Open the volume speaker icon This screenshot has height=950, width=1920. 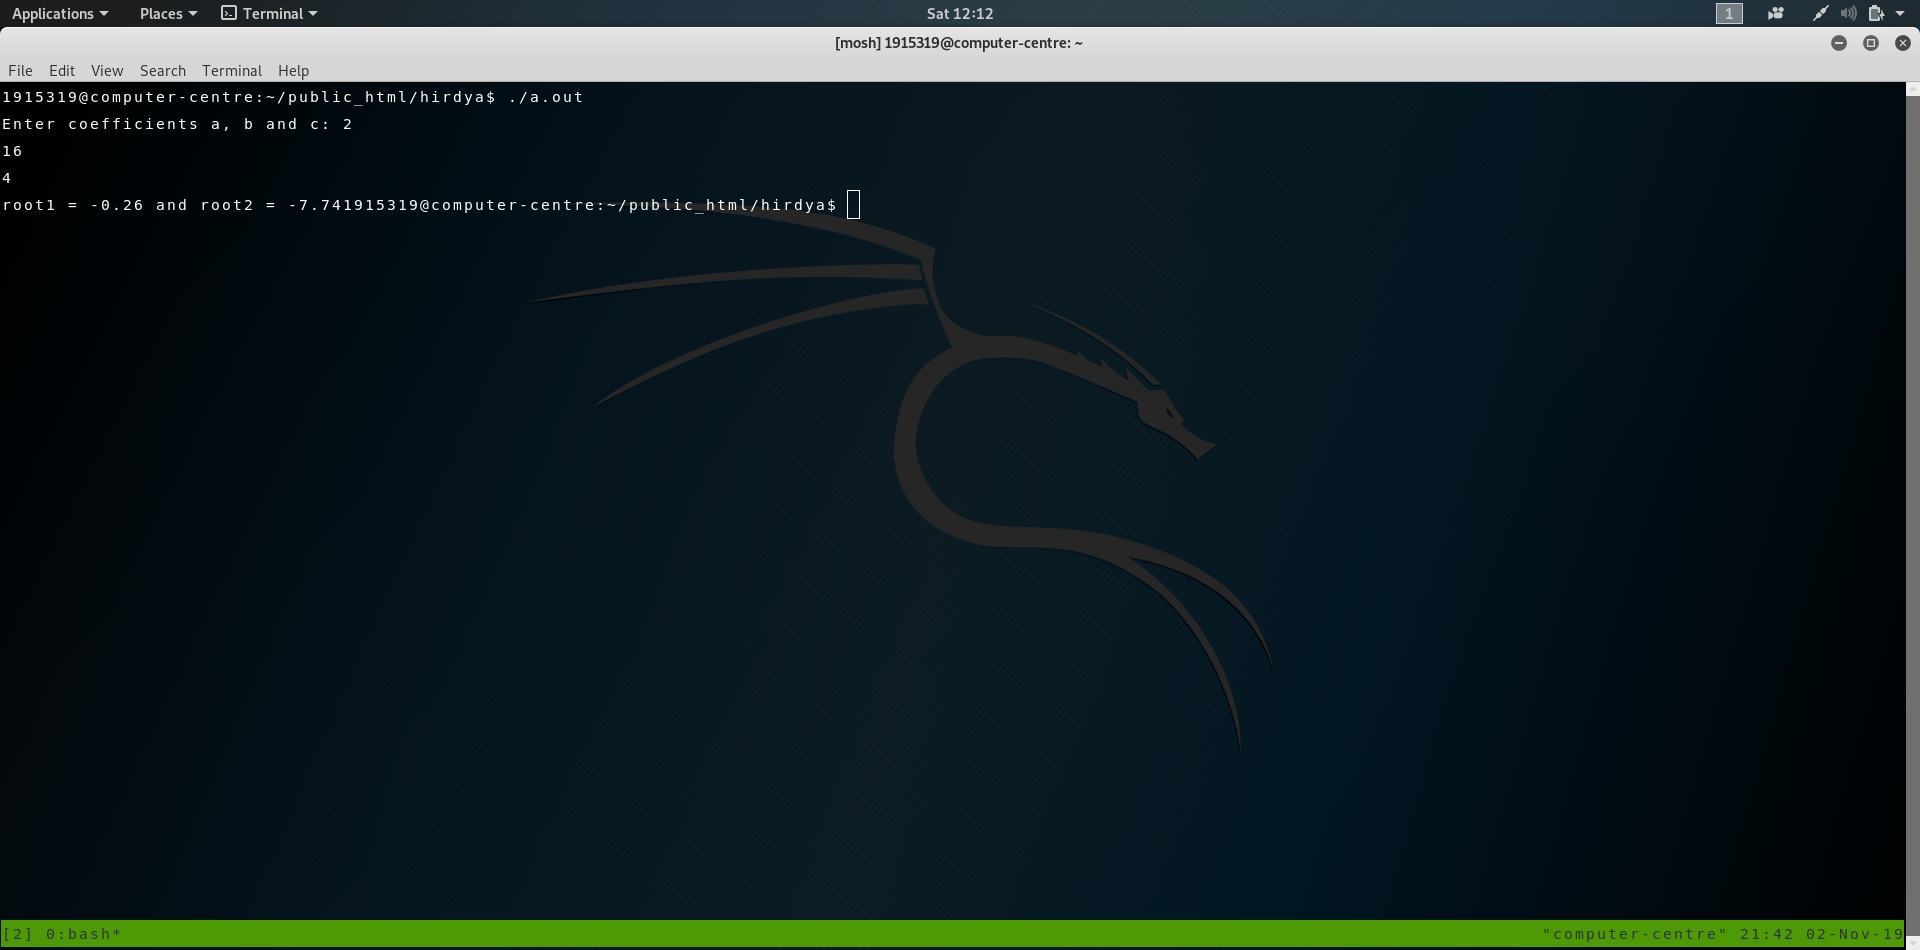(x=1848, y=13)
